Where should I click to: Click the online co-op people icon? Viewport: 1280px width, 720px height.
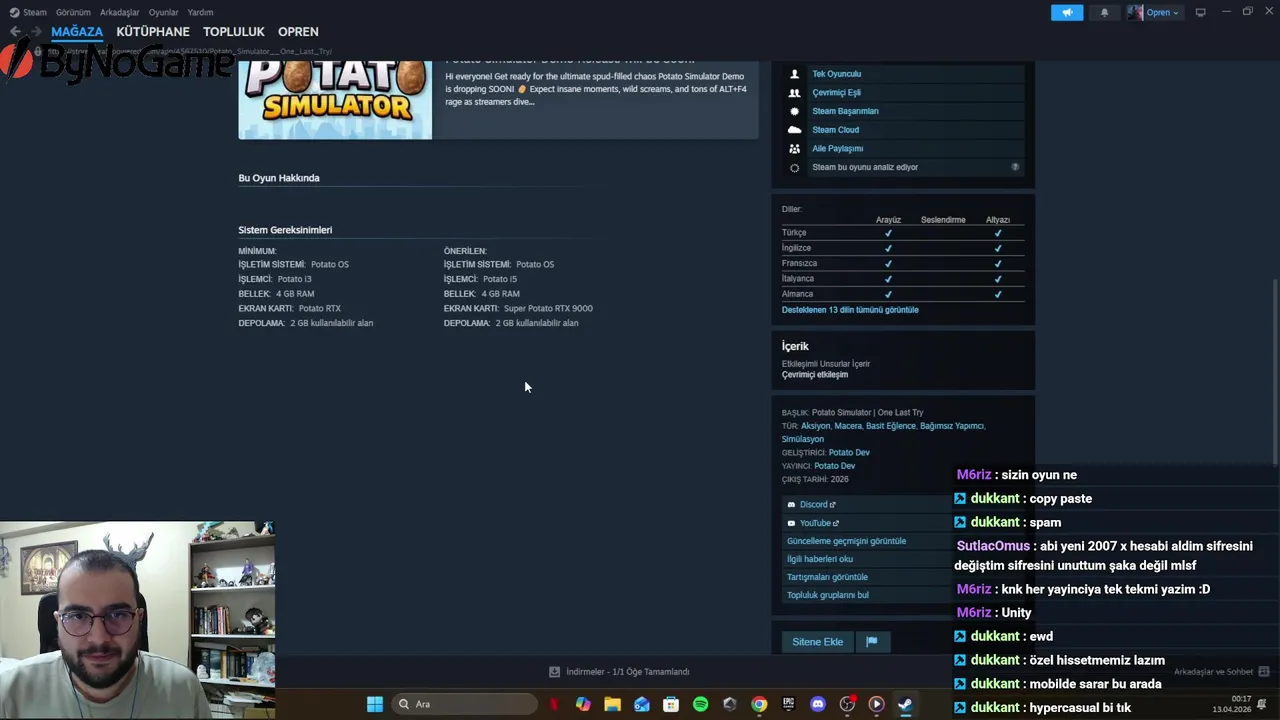point(794,92)
